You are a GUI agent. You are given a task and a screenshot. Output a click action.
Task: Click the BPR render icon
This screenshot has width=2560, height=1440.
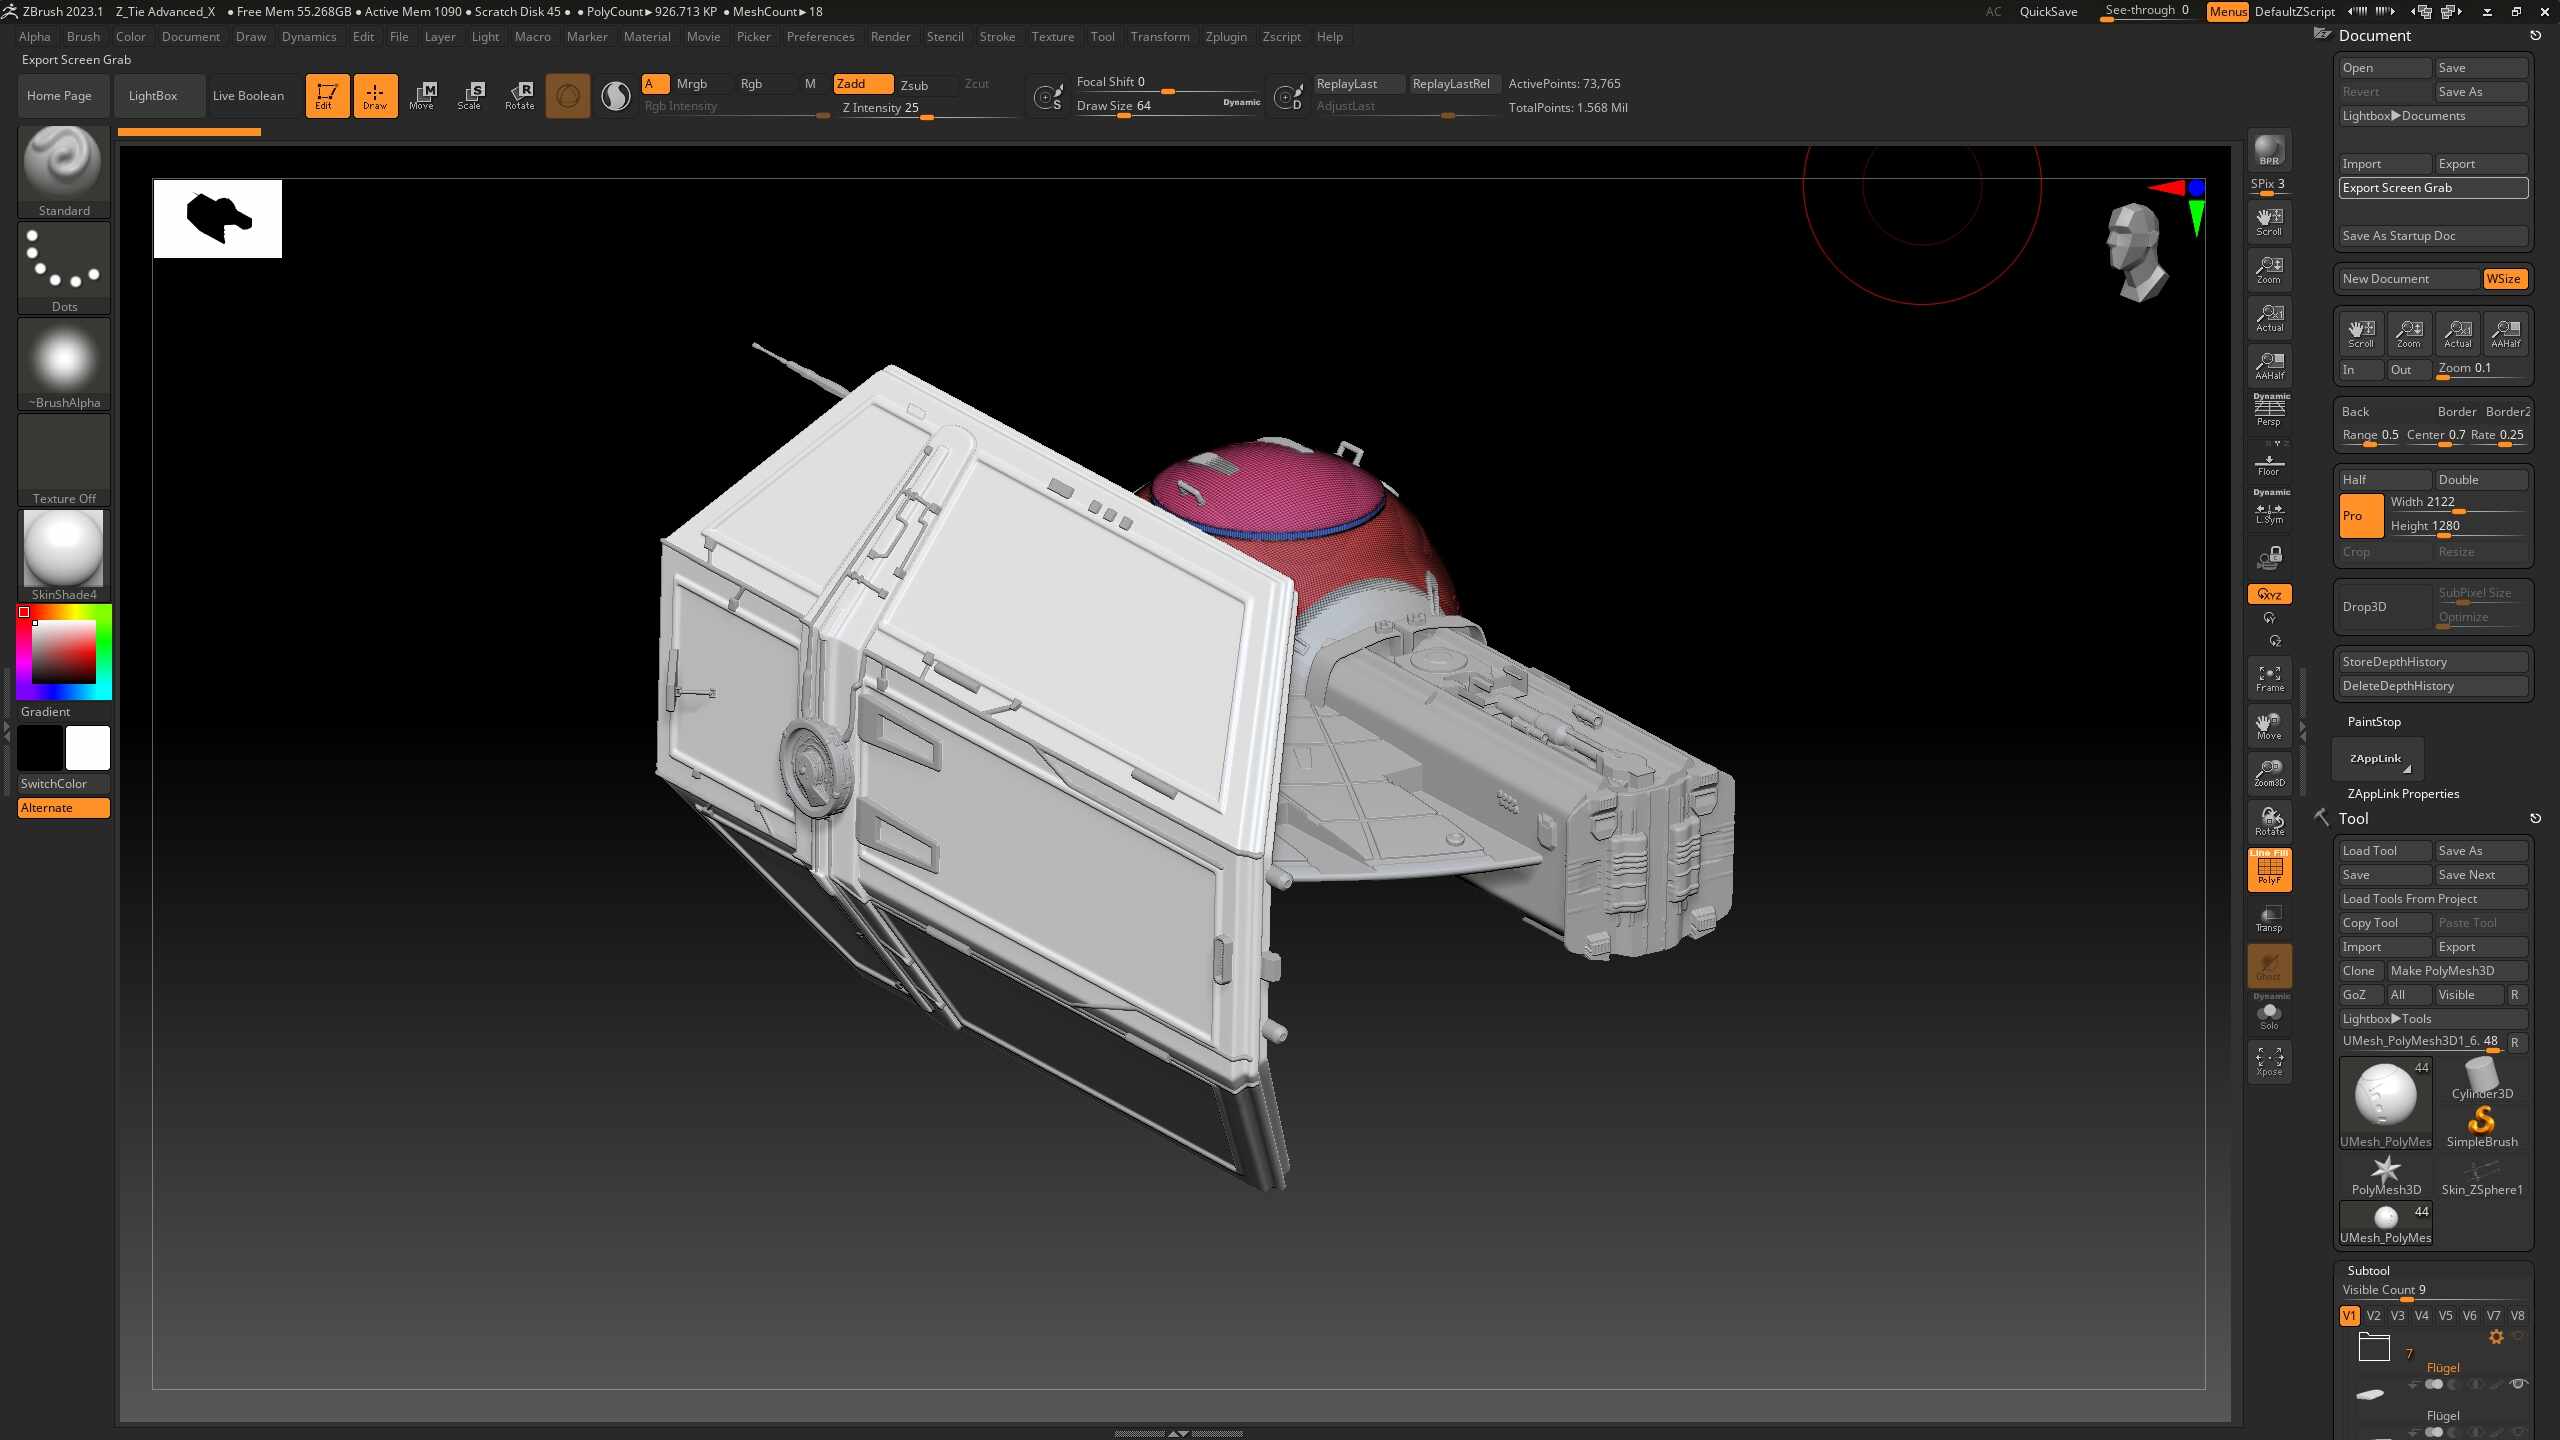point(2269,150)
